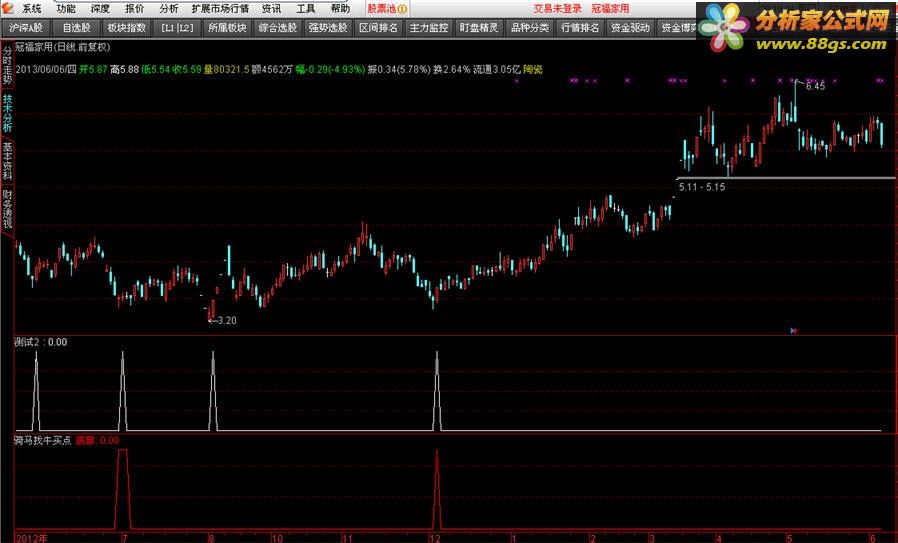Open the 系统 menu
This screenshot has width=898, height=543.
coord(31,9)
